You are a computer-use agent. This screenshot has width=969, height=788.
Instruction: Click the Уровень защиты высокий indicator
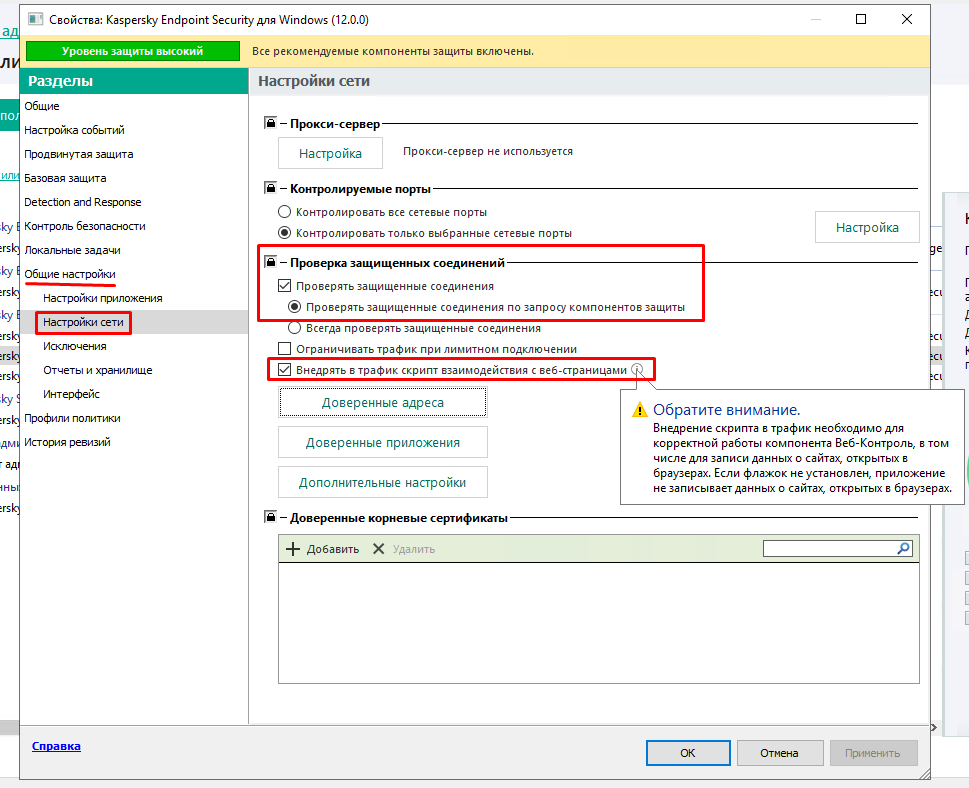pos(132,51)
